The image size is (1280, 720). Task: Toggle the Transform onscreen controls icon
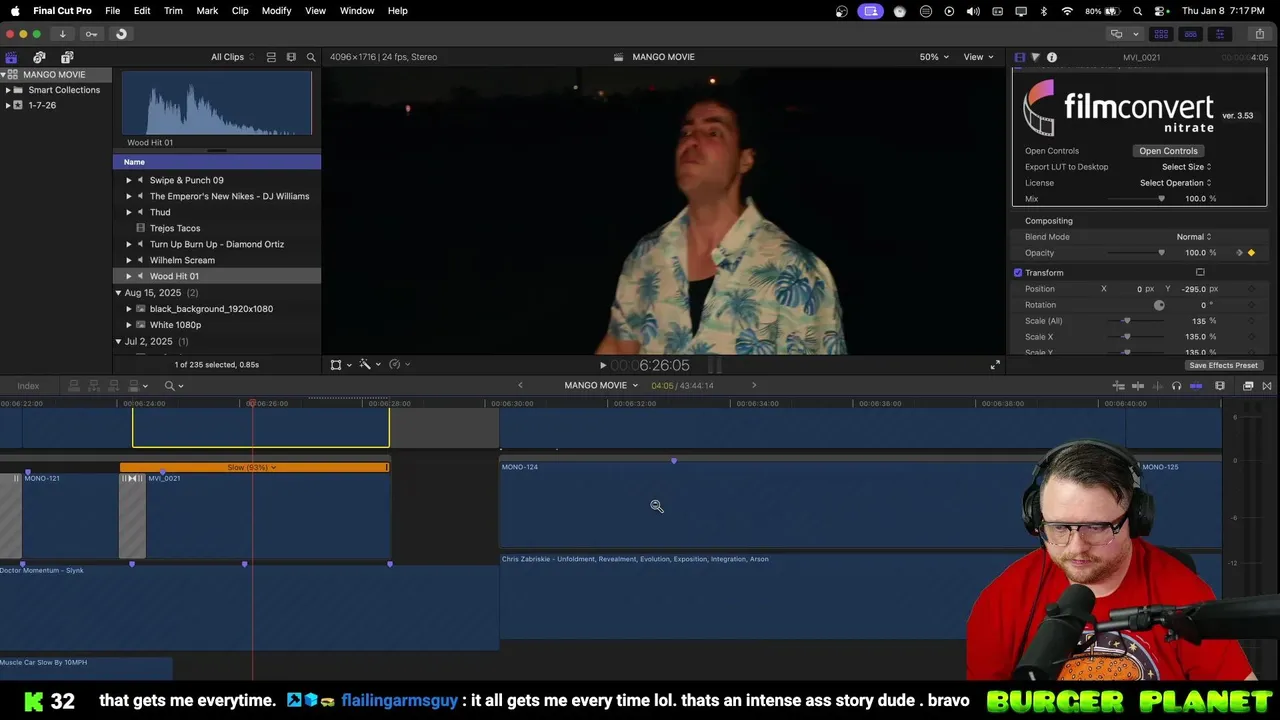coord(1200,273)
